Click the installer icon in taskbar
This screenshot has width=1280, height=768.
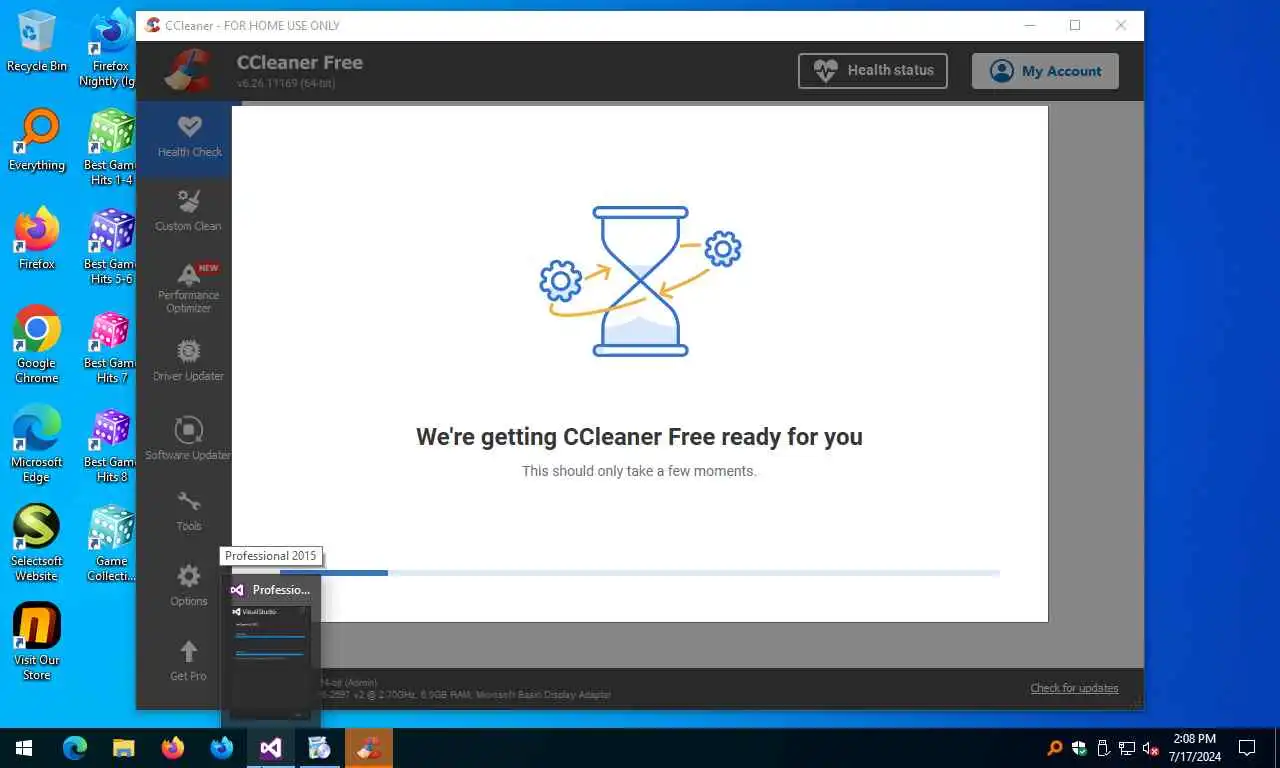[x=319, y=748]
